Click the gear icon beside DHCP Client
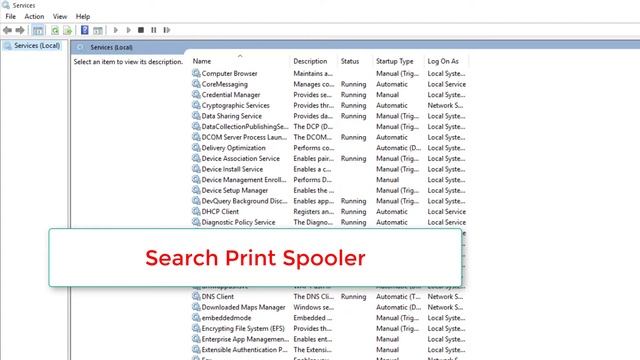This screenshot has height=360, width=640. pos(196,211)
